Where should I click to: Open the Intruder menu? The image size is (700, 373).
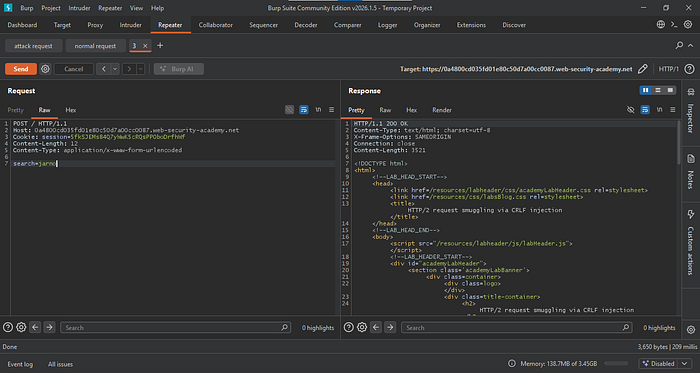click(79, 8)
